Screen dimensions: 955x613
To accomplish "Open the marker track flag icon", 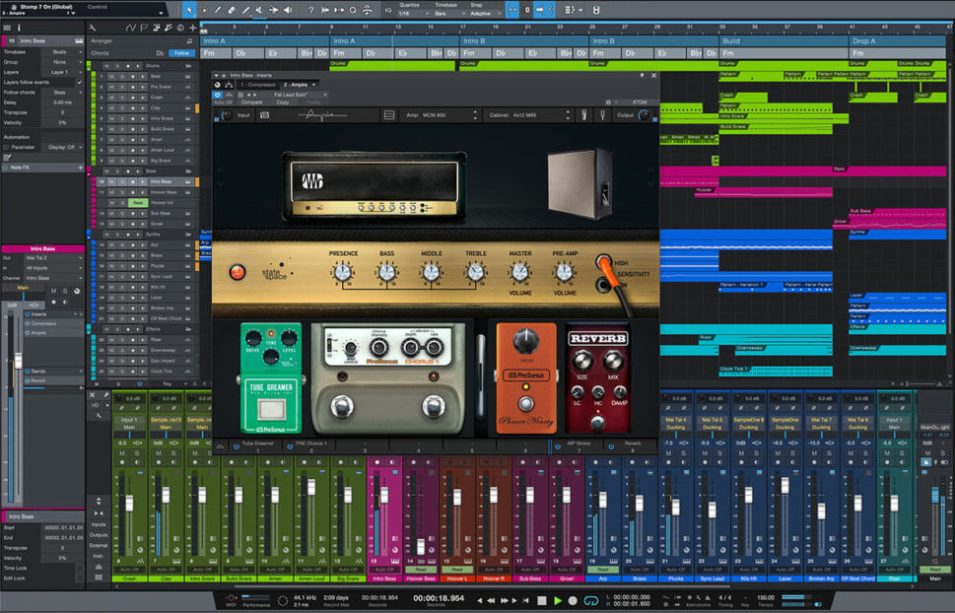I will tap(144, 27).
